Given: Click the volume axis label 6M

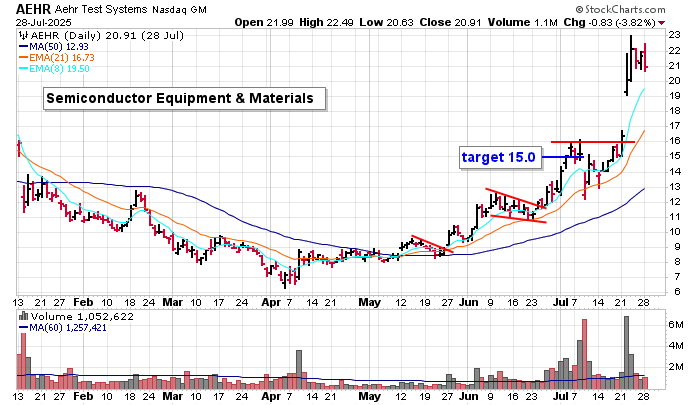Looking at the screenshot, I should (676, 325).
